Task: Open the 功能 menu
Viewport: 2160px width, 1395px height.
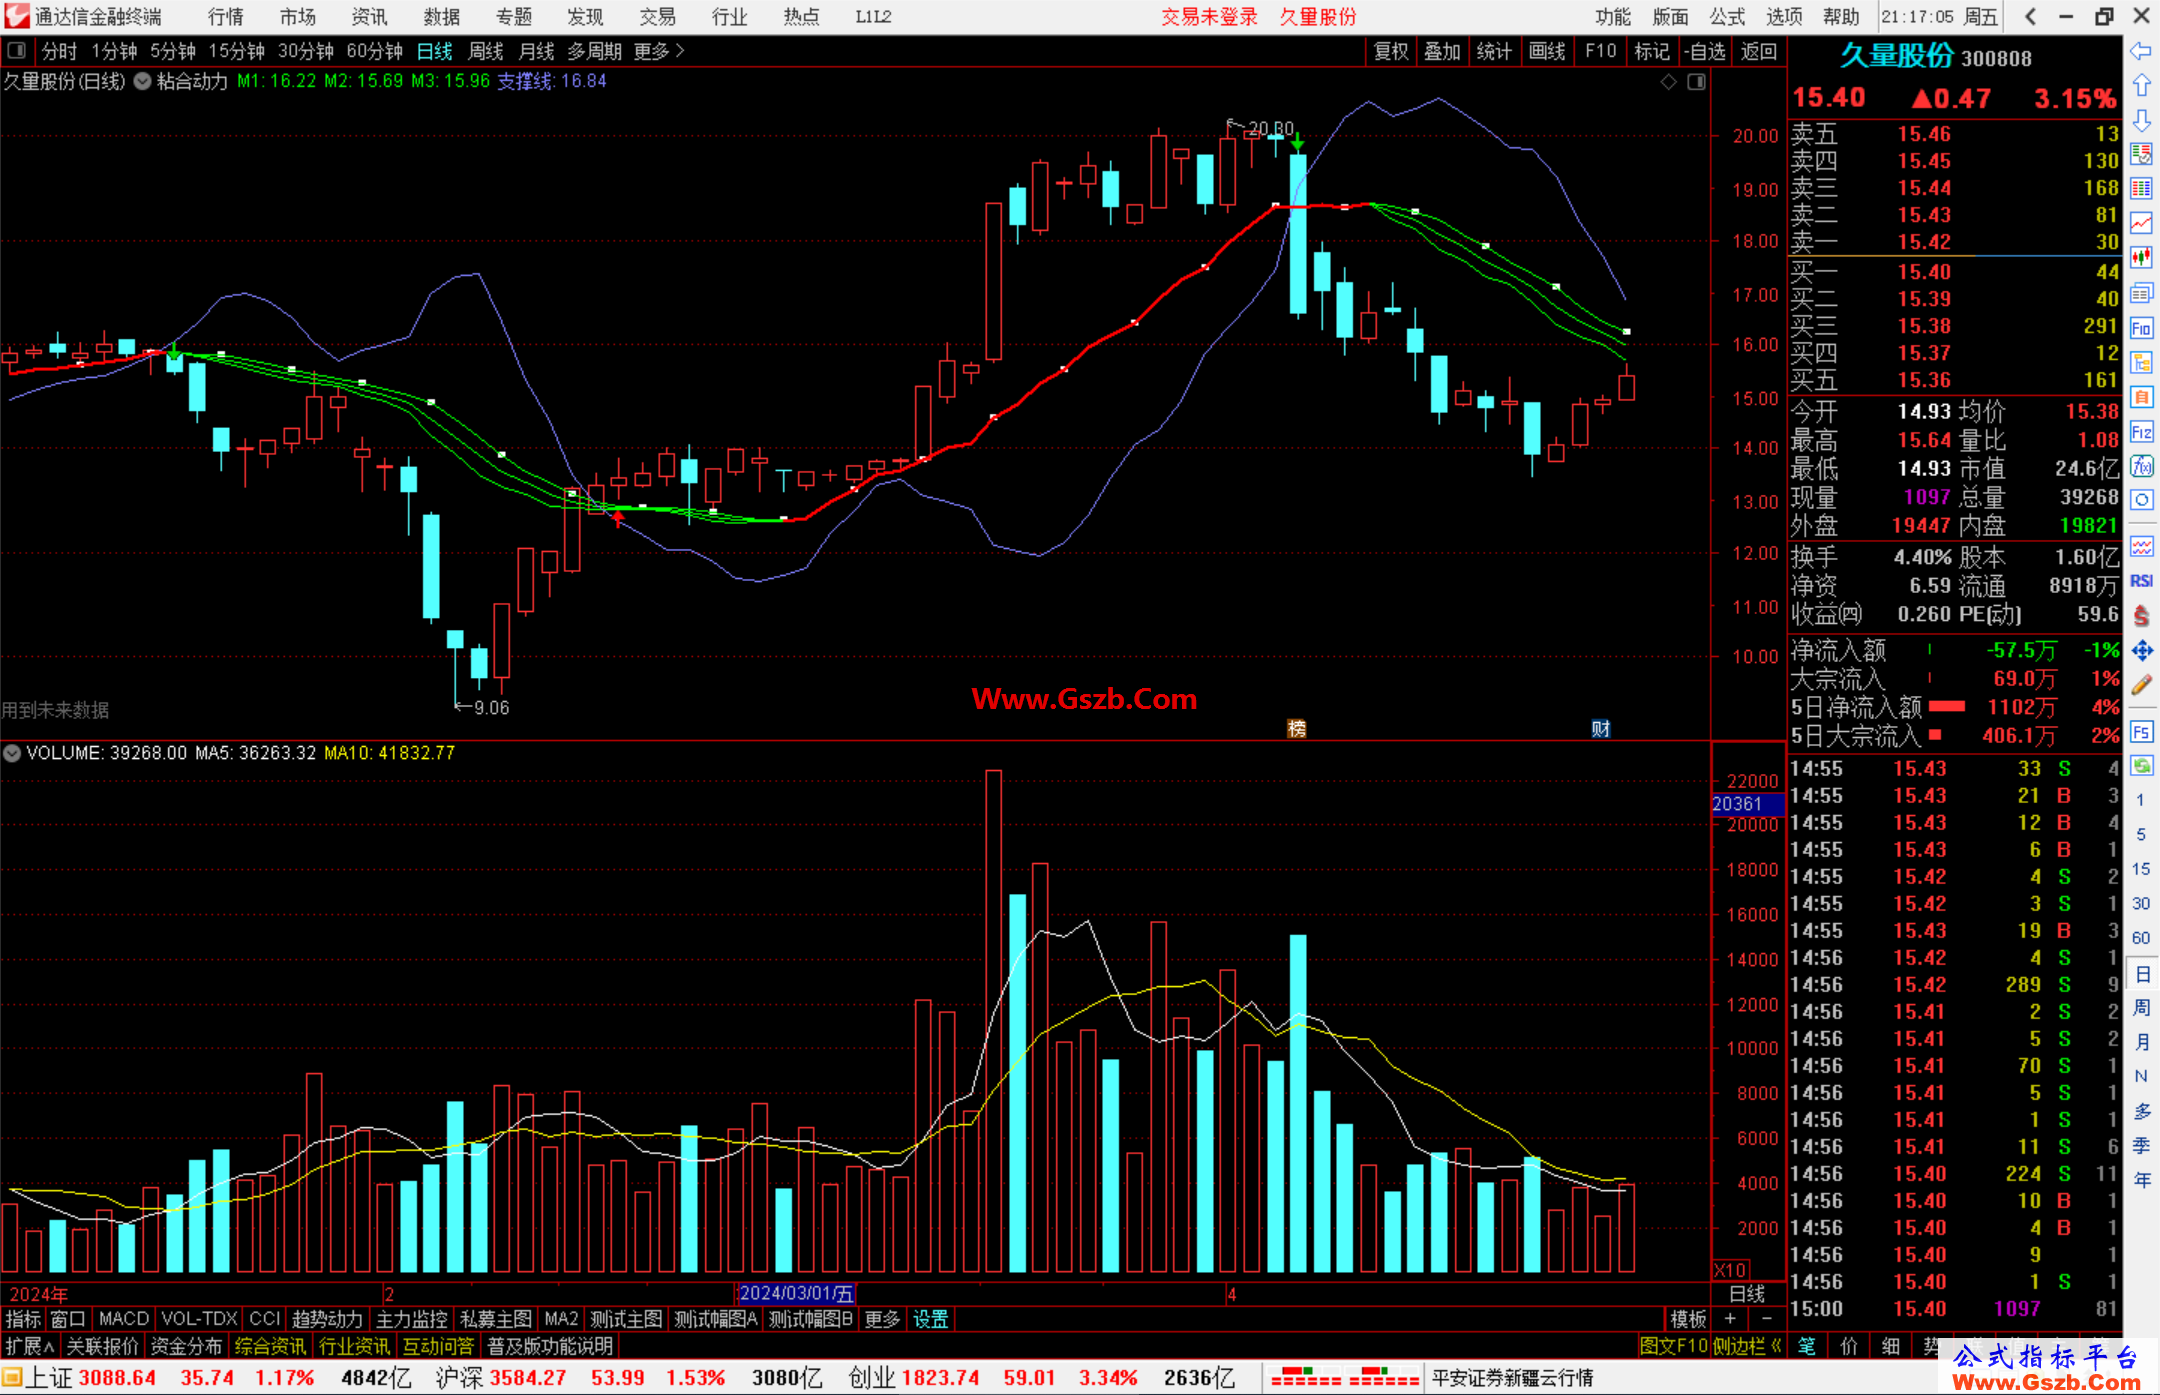Action: [x=1613, y=16]
